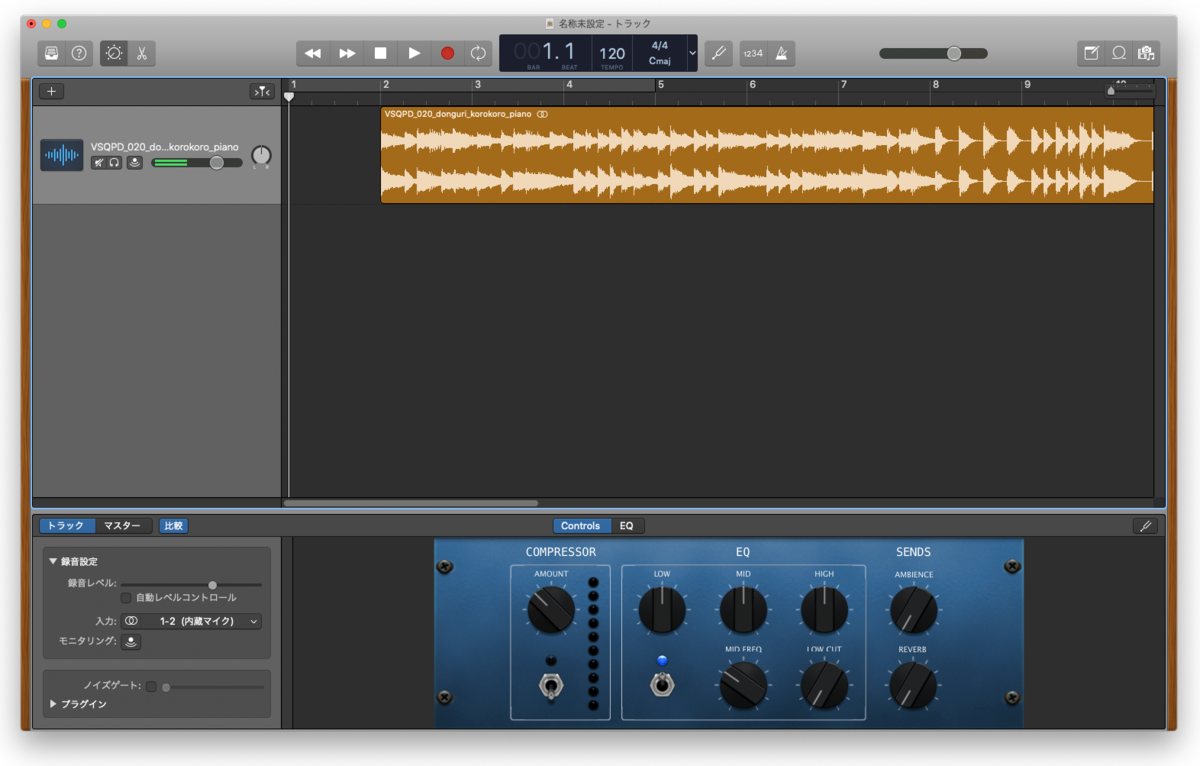Collapse the 録音設定 section
The image size is (1200, 766).
(54, 561)
